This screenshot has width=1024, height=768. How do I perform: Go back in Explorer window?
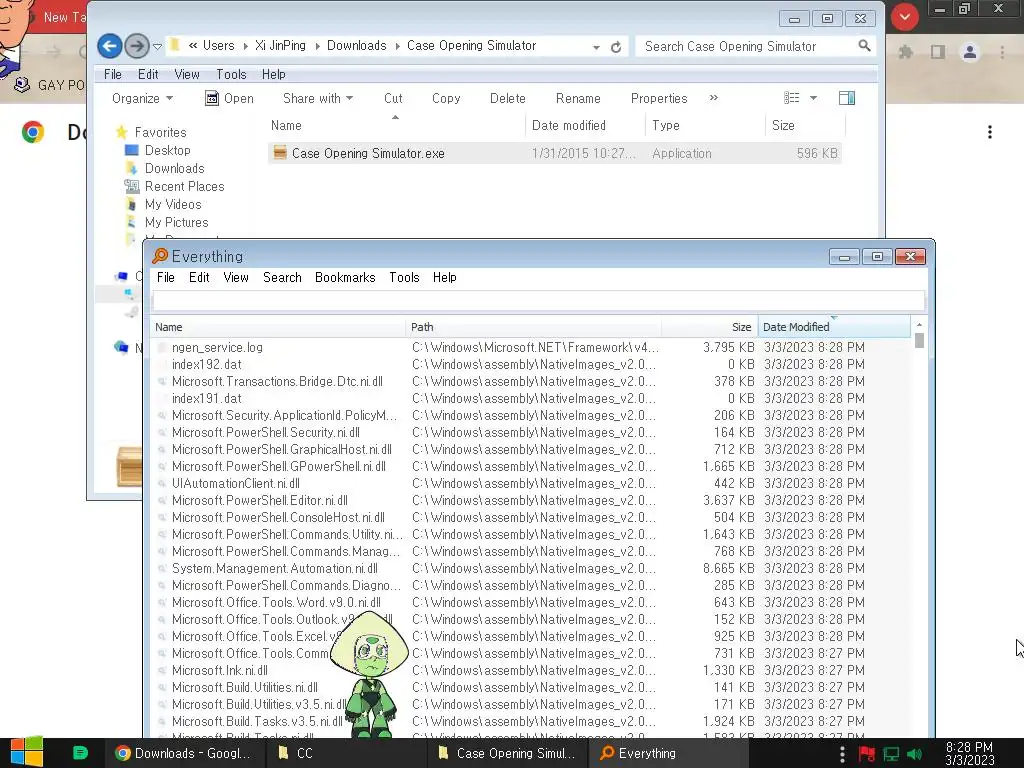[x=110, y=46]
